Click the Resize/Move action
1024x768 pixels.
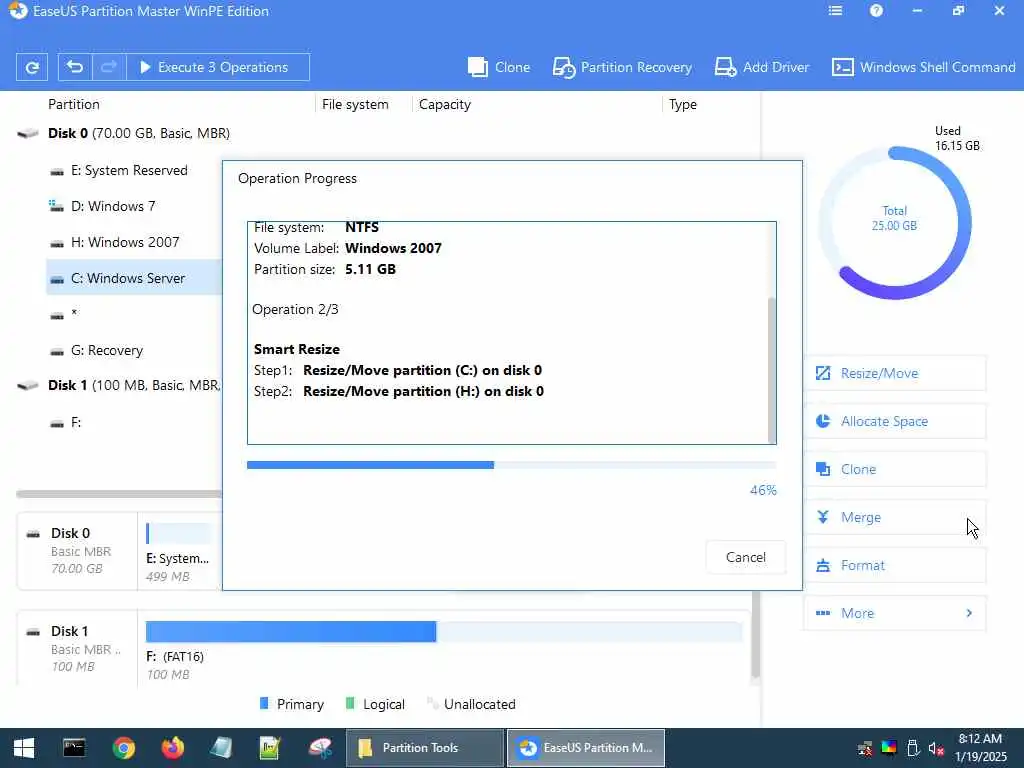pos(895,374)
